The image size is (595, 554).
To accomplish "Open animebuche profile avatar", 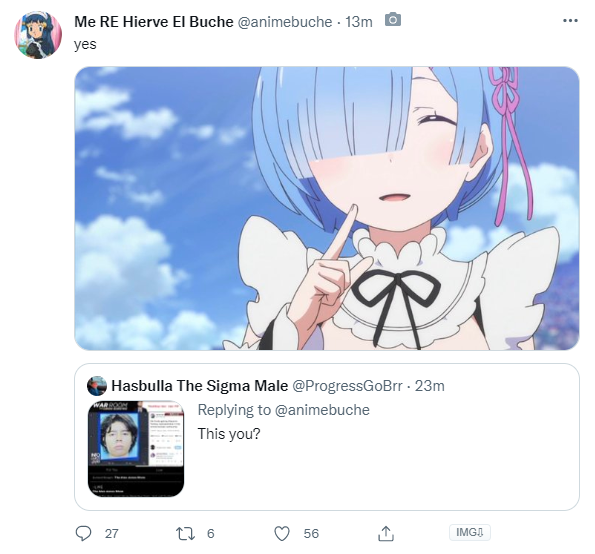I will pyautogui.click(x=38, y=35).
